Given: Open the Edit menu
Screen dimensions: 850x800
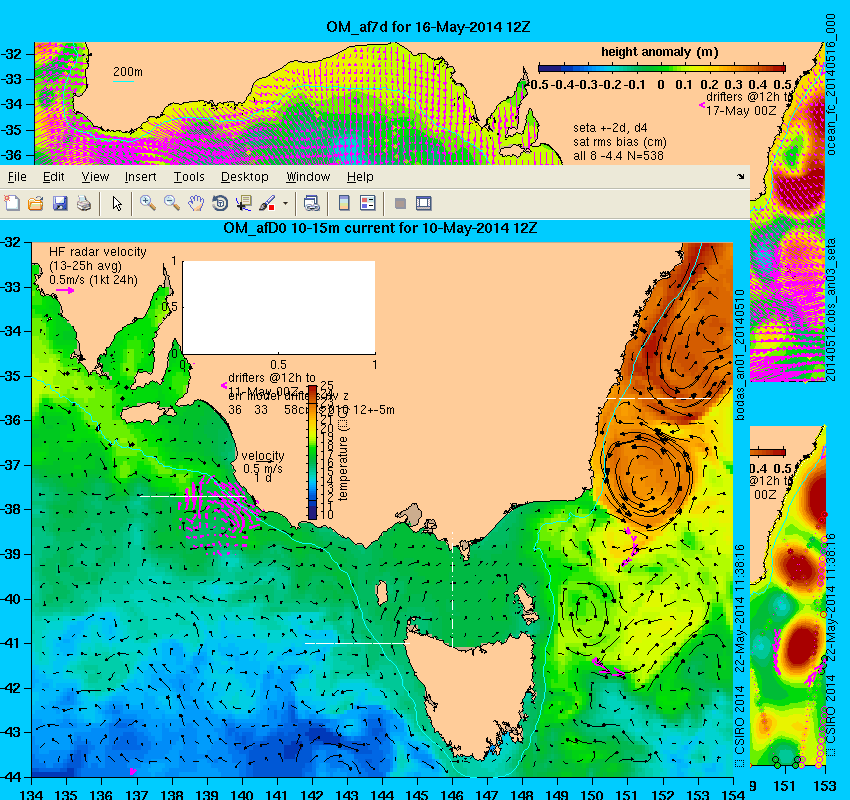Looking at the screenshot, I should click(x=54, y=177).
